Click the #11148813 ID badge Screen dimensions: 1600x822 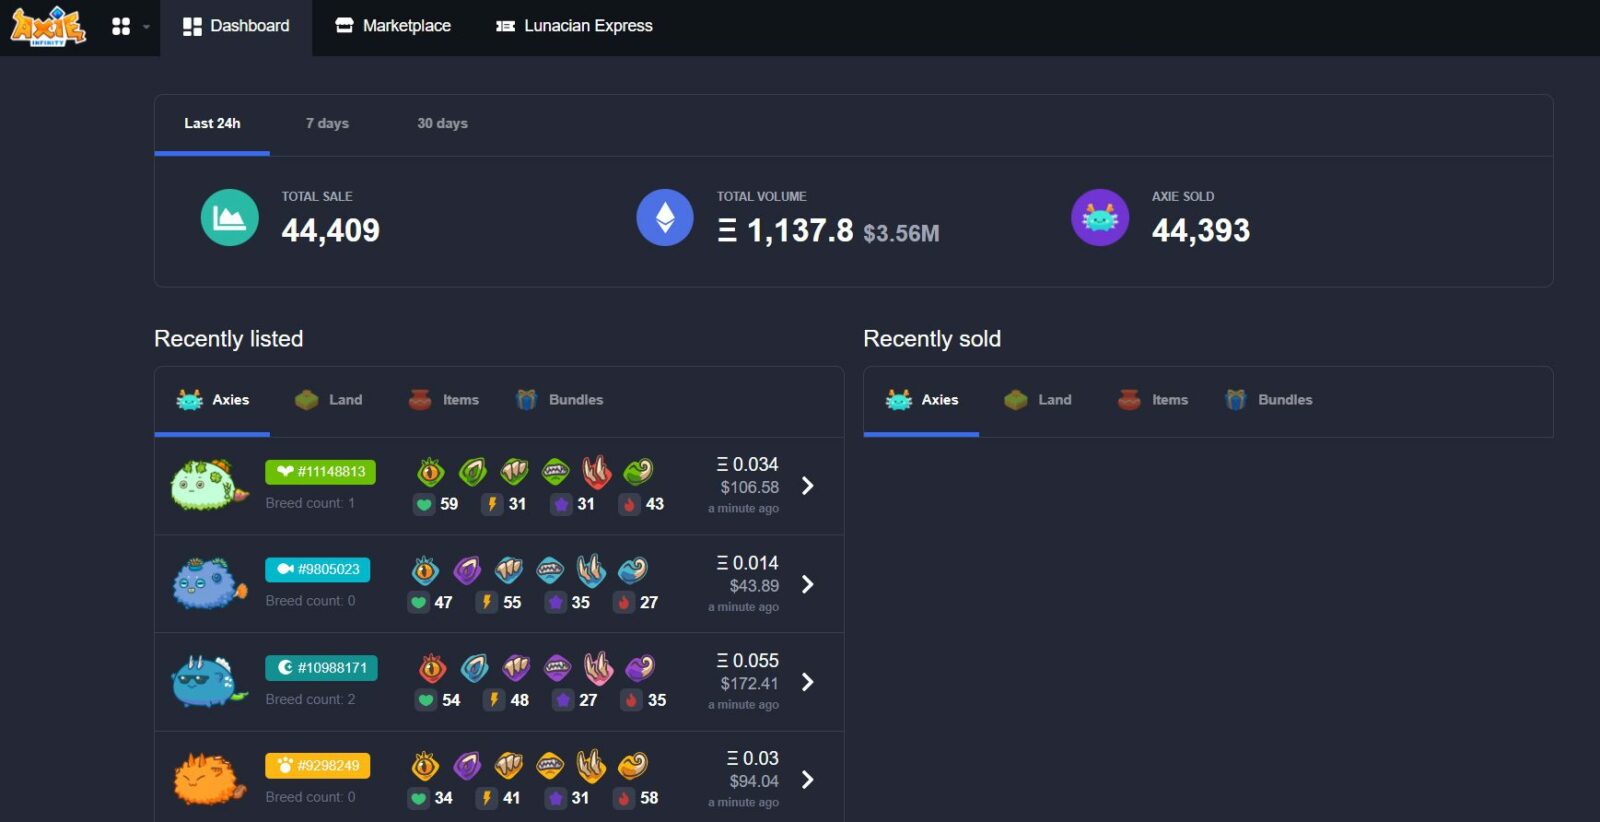320,472
